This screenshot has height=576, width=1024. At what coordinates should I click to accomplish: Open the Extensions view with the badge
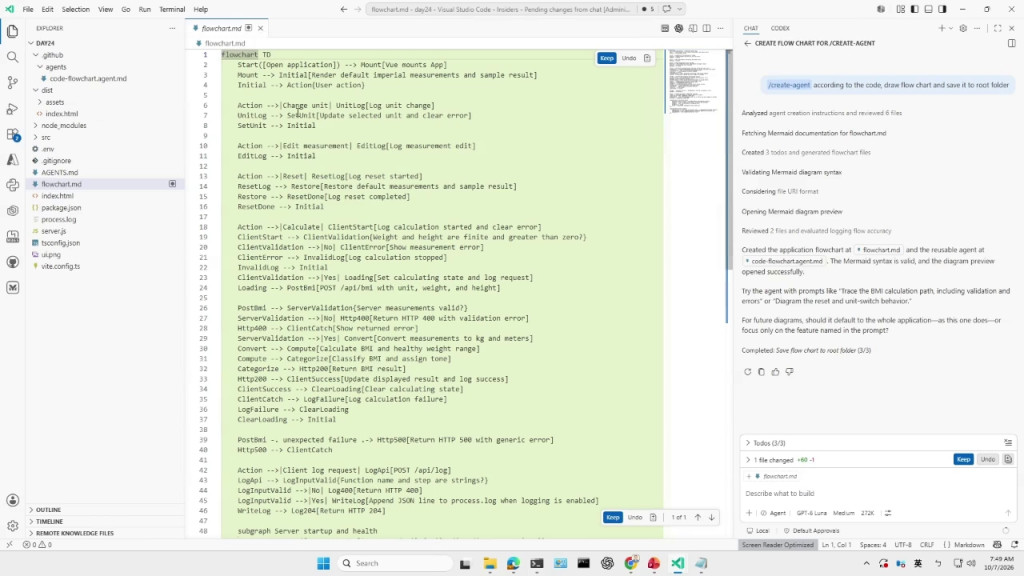(x=12, y=134)
